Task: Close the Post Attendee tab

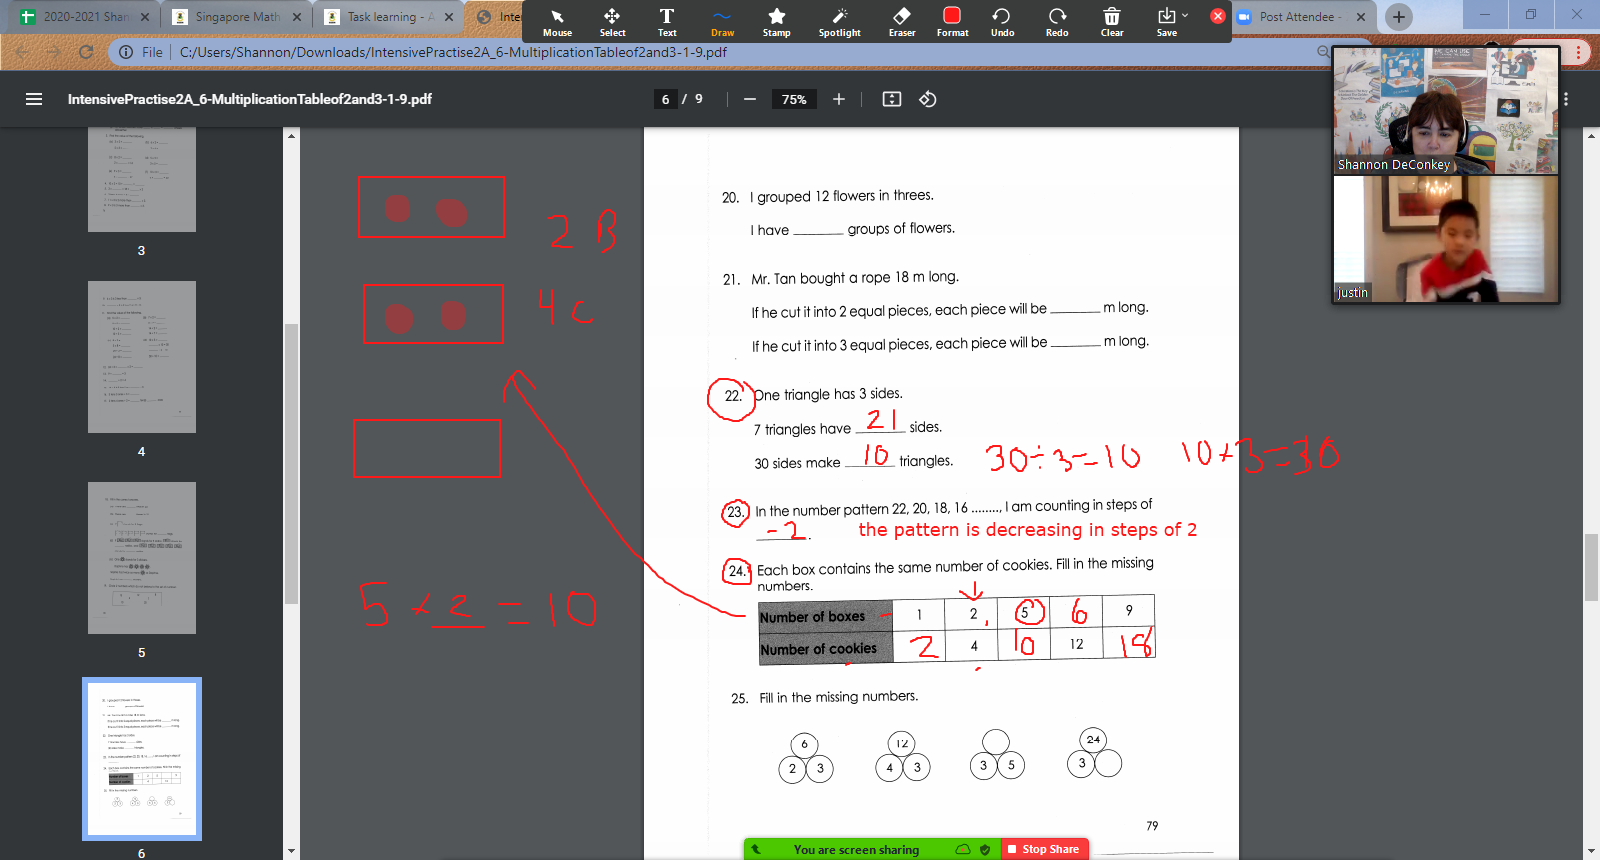Action: 1361,17
